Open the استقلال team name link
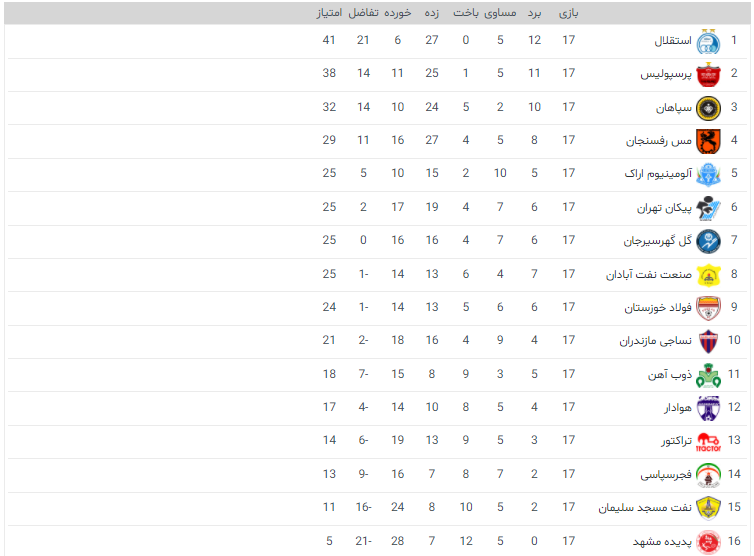Screen dimensions: 754x556 click(673, 41)
